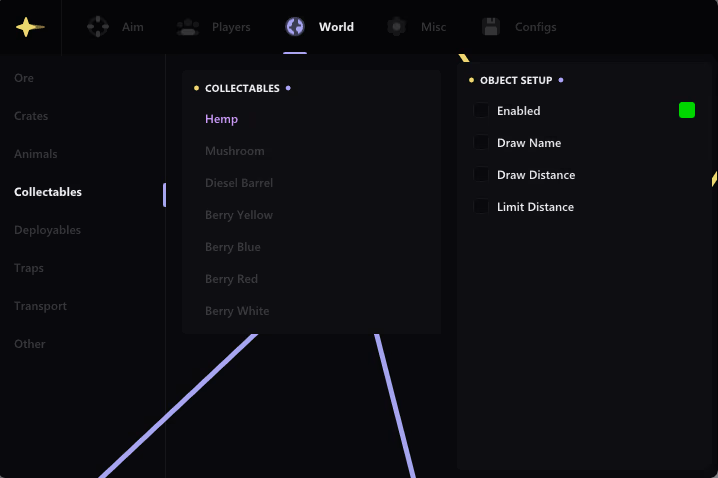Select Ore in the sidebar
Viewport: 718px width, 478px height.
point(24,78)
